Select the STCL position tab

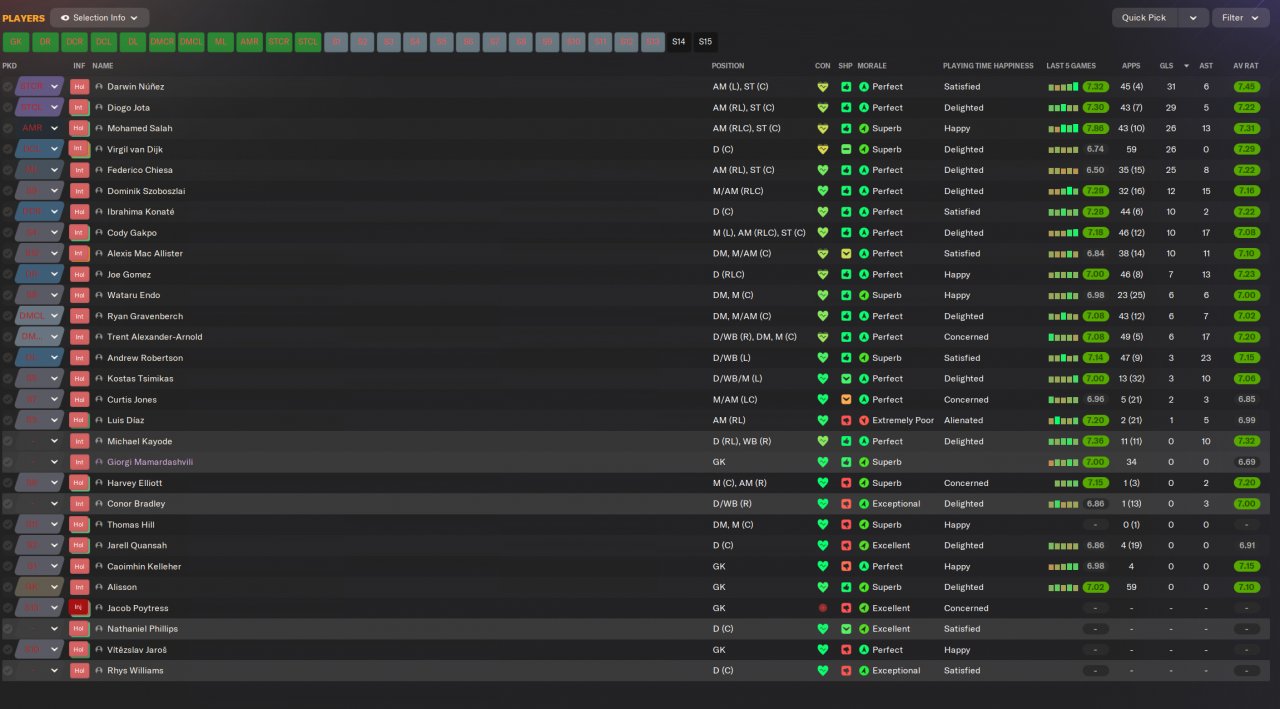coord(308,42)
